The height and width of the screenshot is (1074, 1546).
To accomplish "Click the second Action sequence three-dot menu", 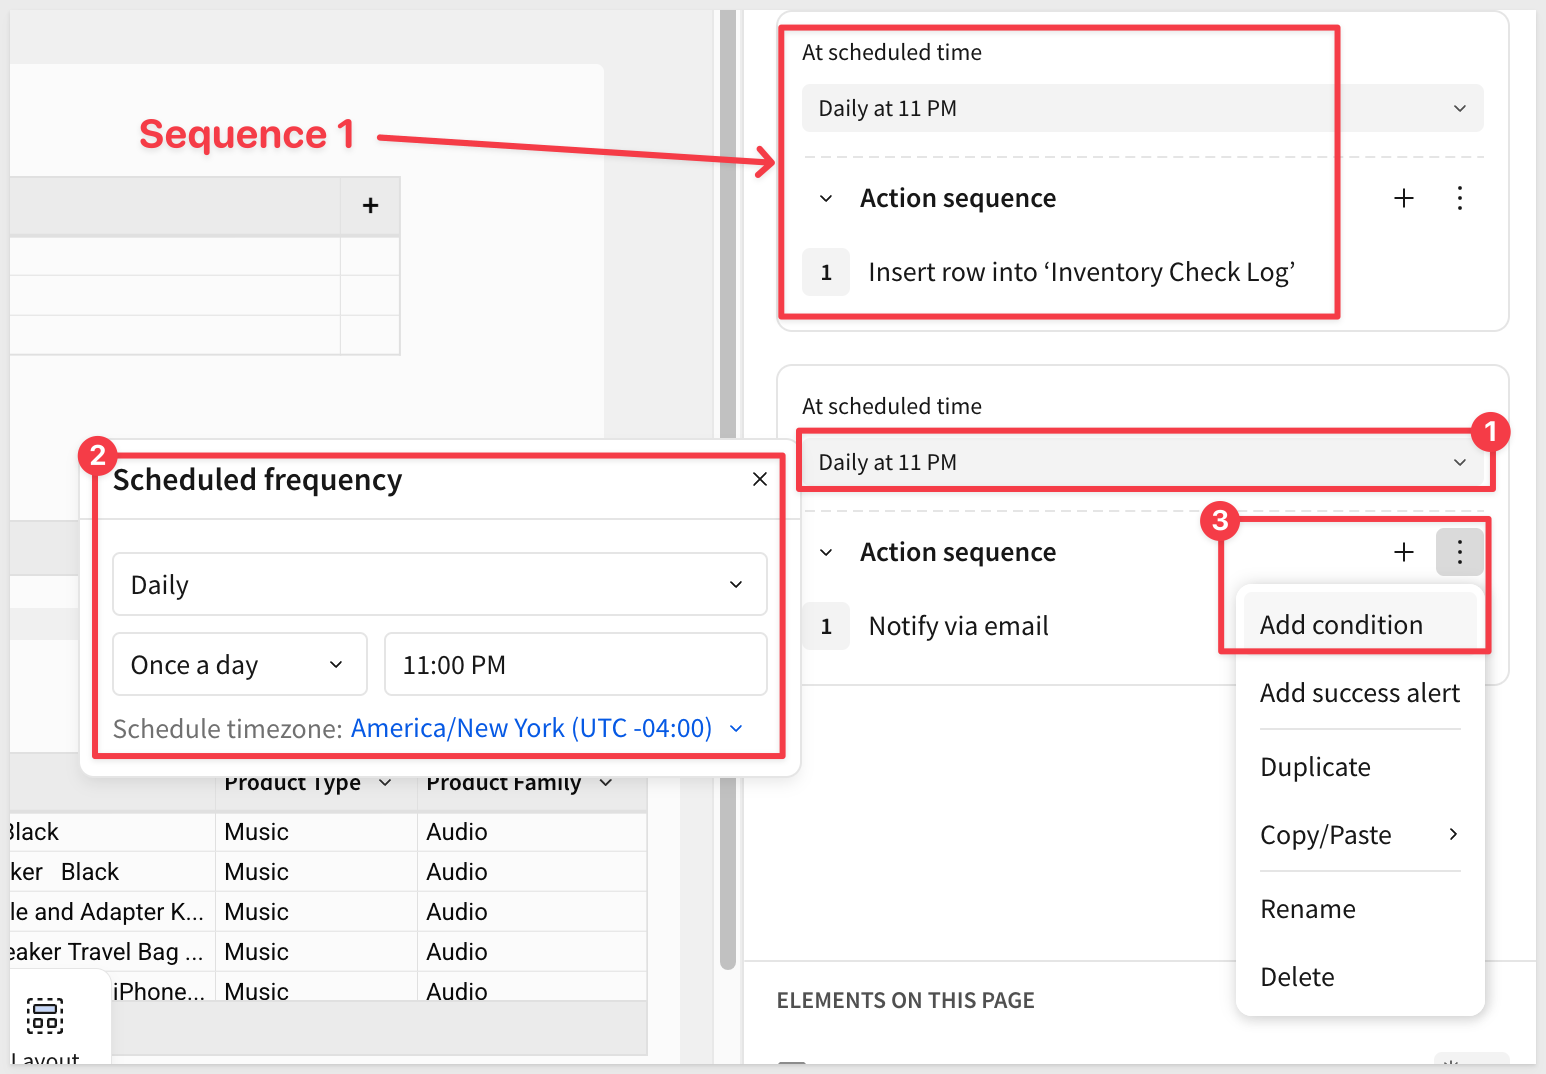I will pos(1460,552).
